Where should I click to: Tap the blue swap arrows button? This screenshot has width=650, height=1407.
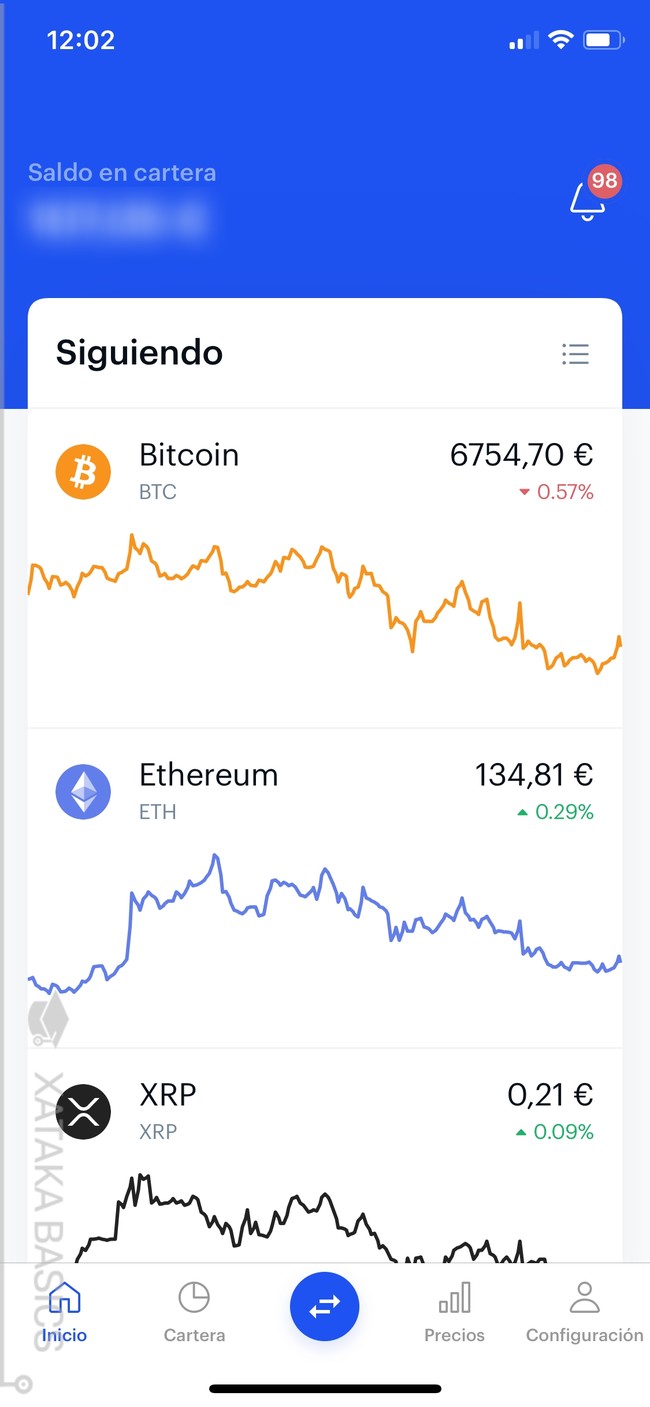pyautogui.click(x=324, y=1307)
